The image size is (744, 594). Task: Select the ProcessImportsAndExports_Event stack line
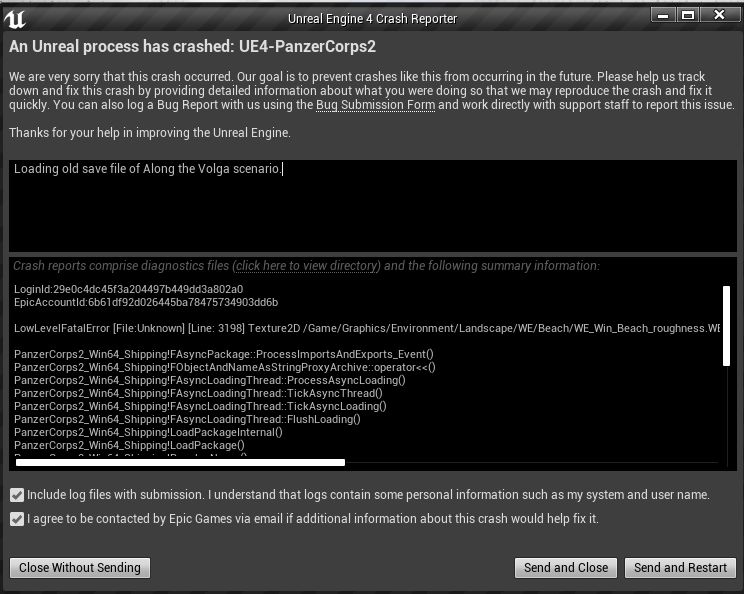pyautogui.click(x=223, y=354)
